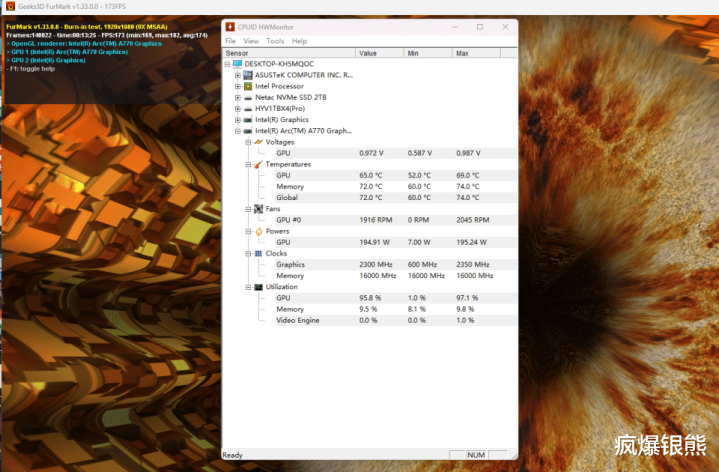
Task: Click the Temperatures thermometer icon
Action: click(x=258, y=164)
